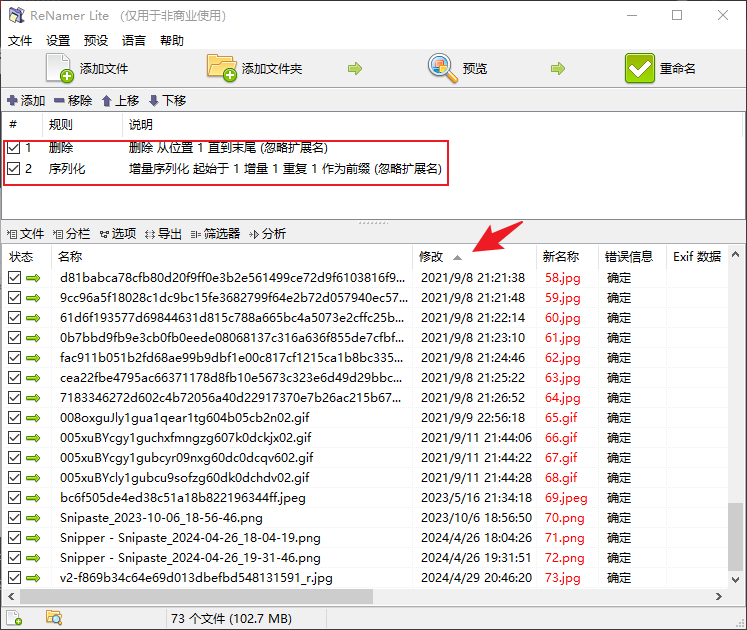The height and width of the screenshot is (630, 747).
Task: Expand the 选项 (Options) dropdown
Action: pos(117,234)
